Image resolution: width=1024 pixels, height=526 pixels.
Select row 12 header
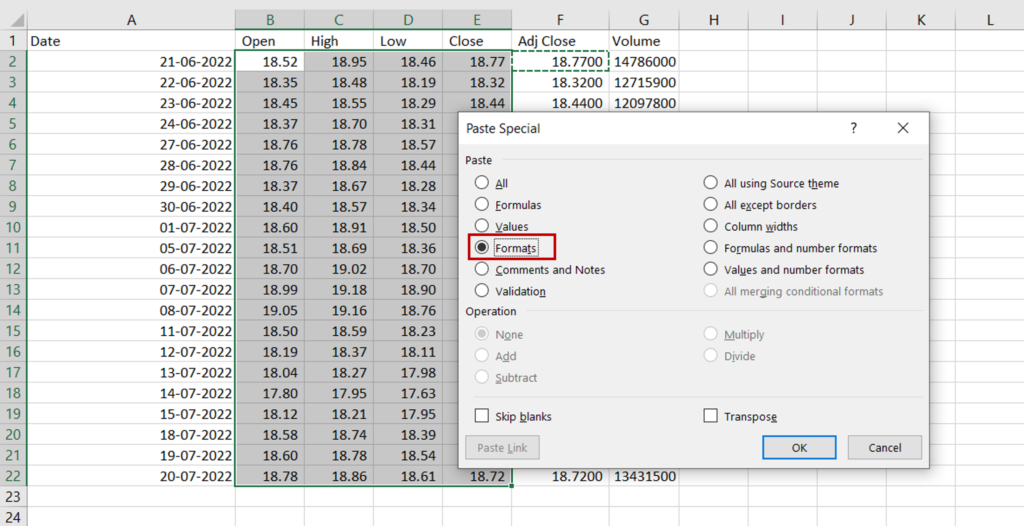(13, 269)
